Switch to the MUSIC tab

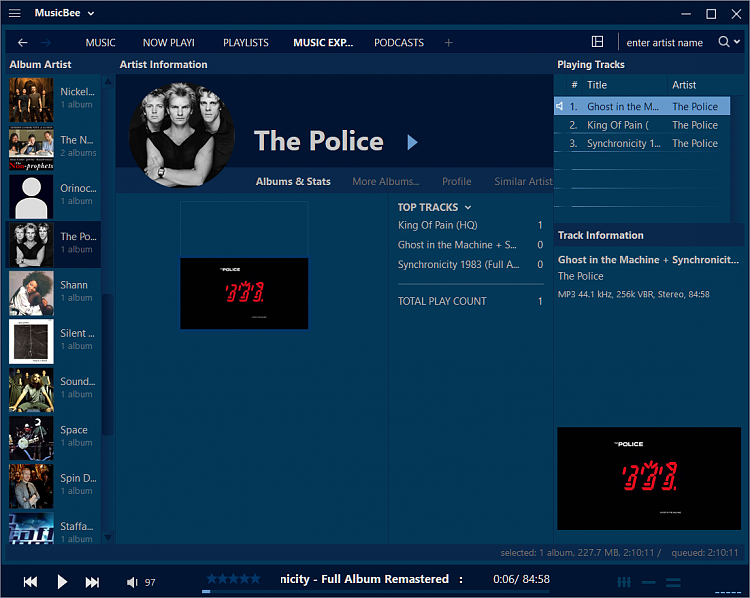(x=100, y=43)
